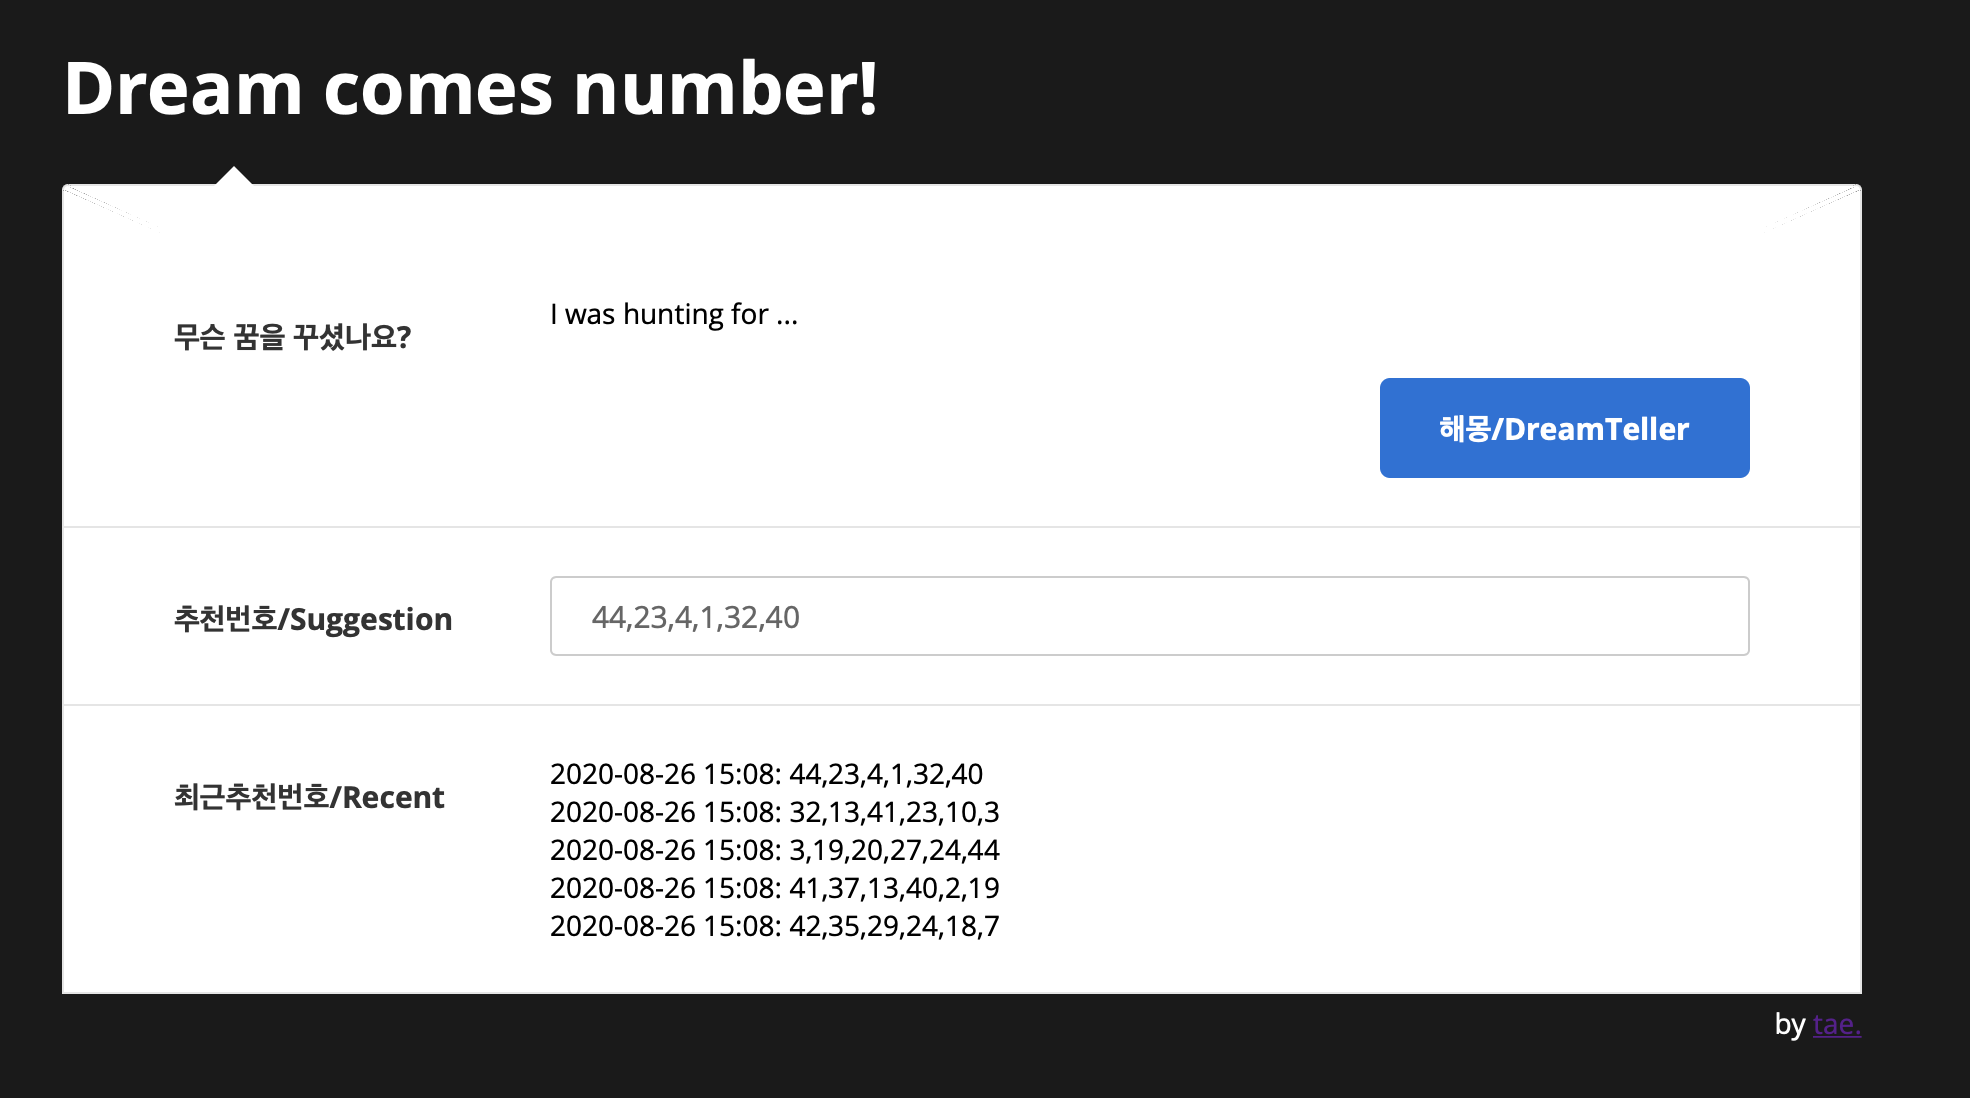Click the 해몽/DreamTeller button
This screenshot has height=1098, width=1970.
pos(1564,428)
